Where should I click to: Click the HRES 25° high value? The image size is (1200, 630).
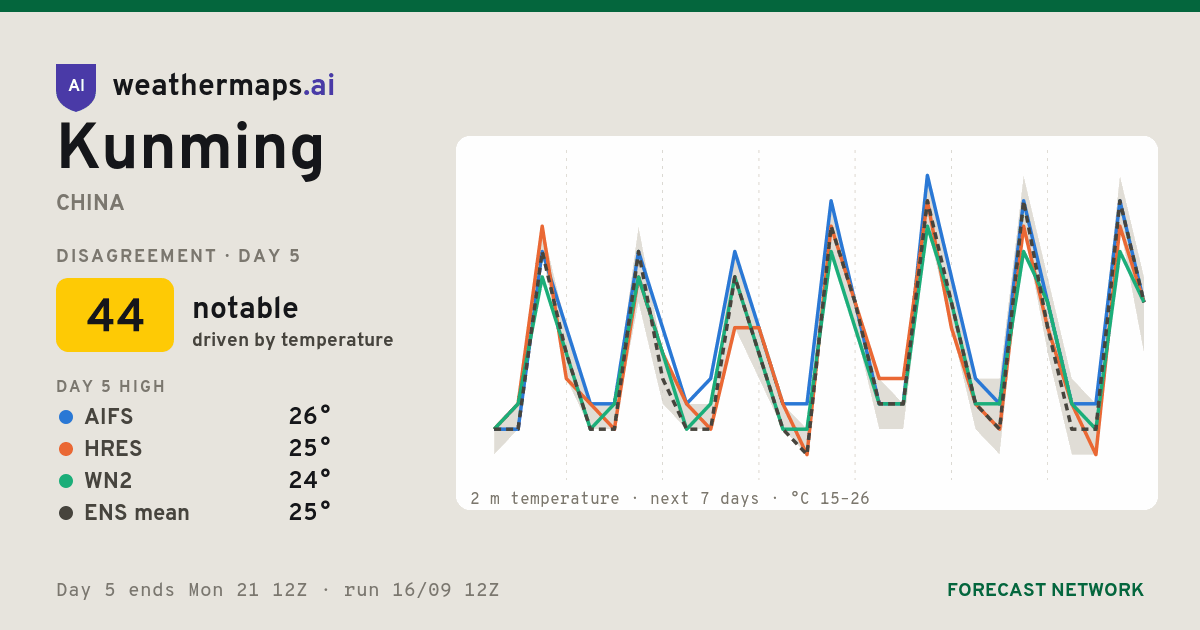(309, 449)
